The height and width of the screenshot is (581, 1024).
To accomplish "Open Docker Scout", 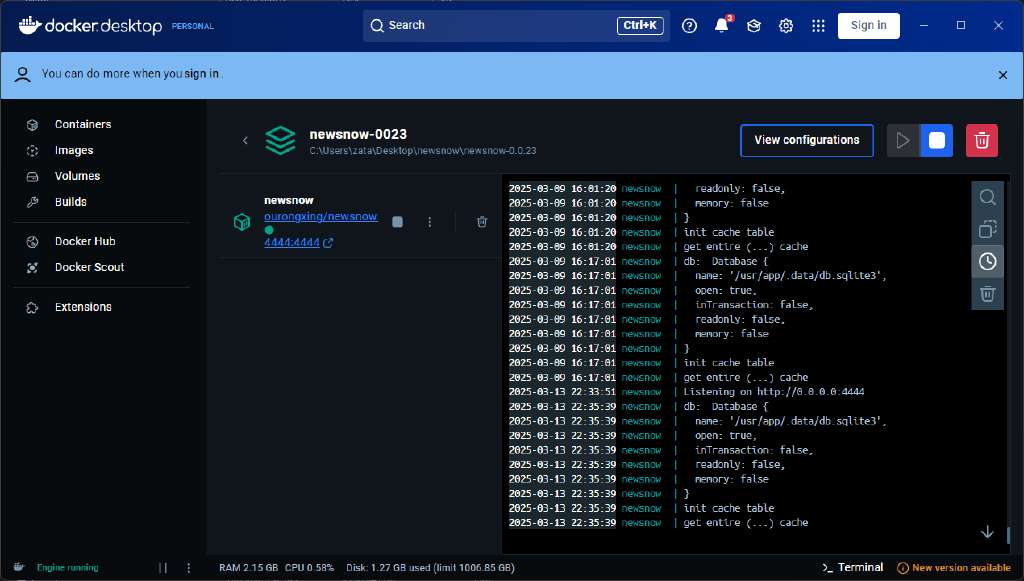I will [89, 267].
